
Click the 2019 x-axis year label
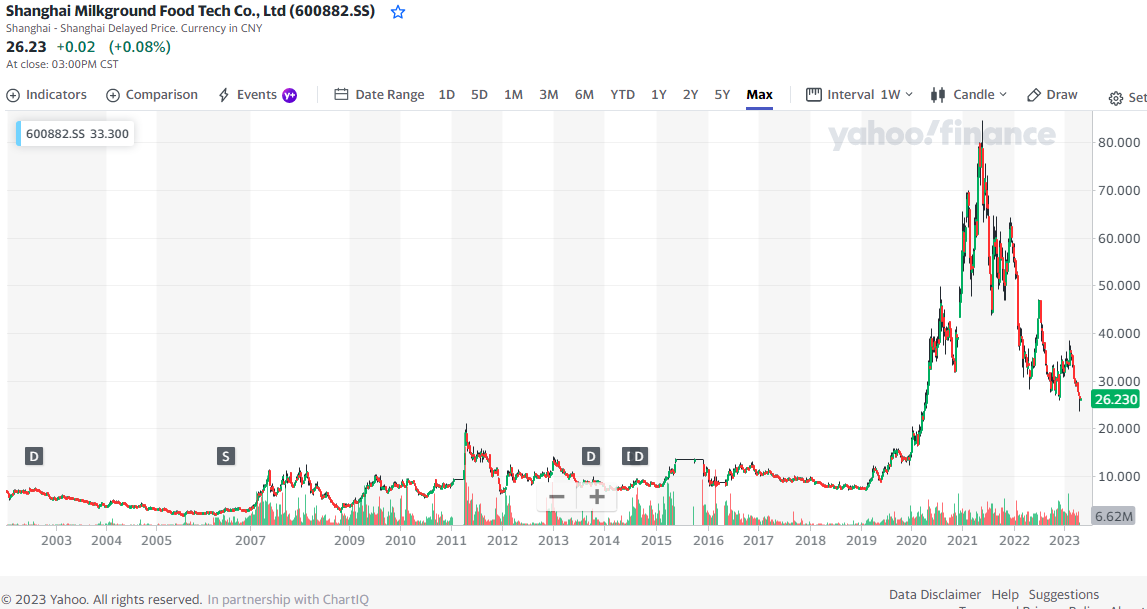tap(861, 541)
